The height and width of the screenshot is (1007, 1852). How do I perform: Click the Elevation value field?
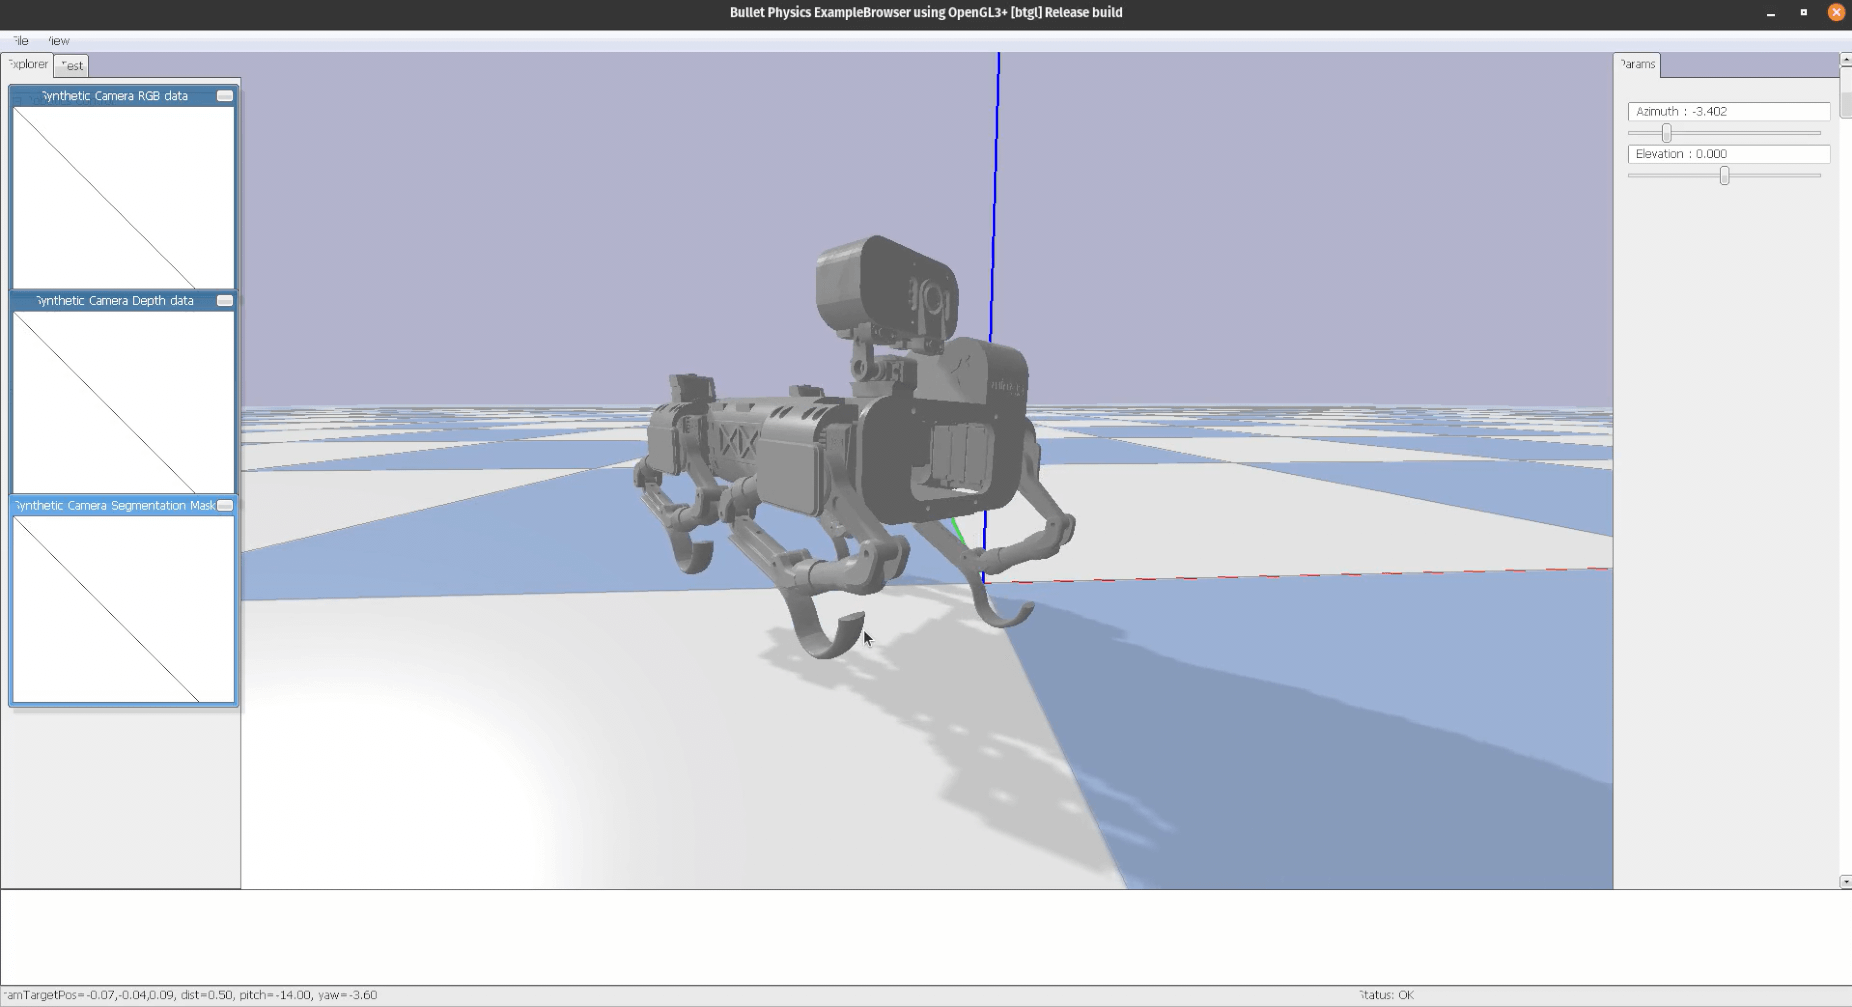(x=1728, y=154)
